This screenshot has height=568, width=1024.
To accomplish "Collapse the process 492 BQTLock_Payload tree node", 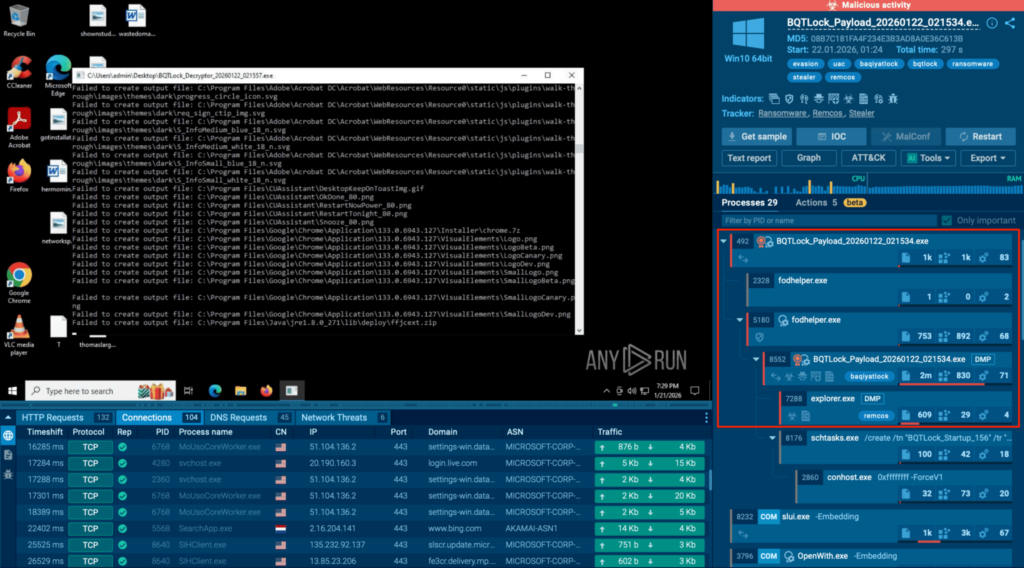I will pyautogui.click(x=724, y=241).
